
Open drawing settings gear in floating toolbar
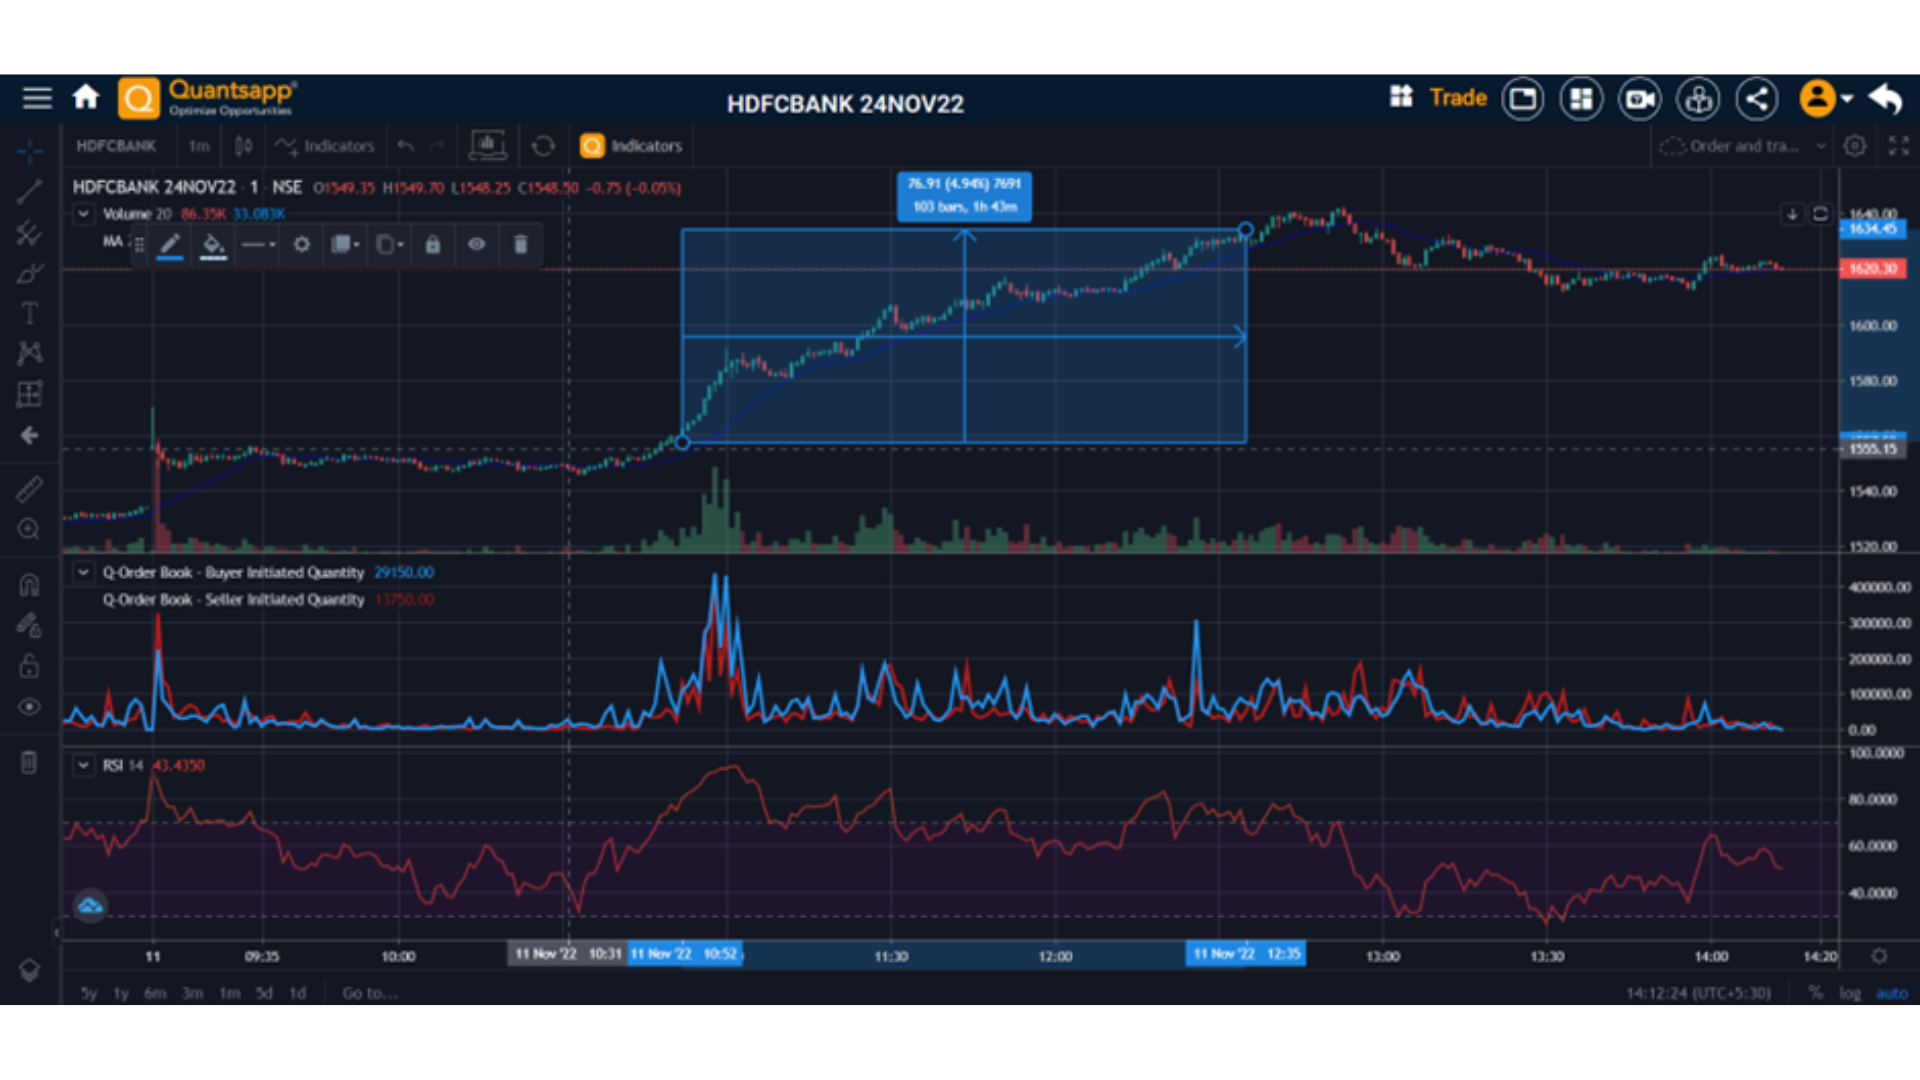tap(301, 245)
